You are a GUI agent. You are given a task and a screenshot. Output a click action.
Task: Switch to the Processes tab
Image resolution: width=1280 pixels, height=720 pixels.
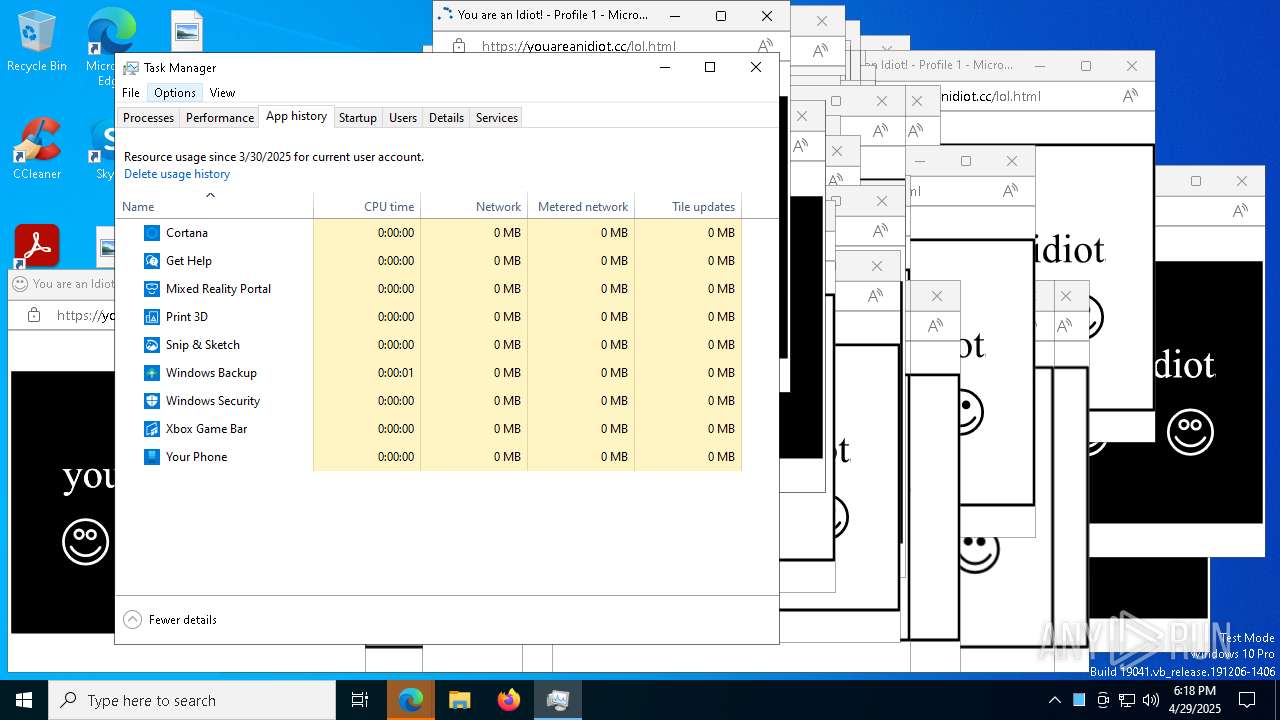[x=148, y=118]
